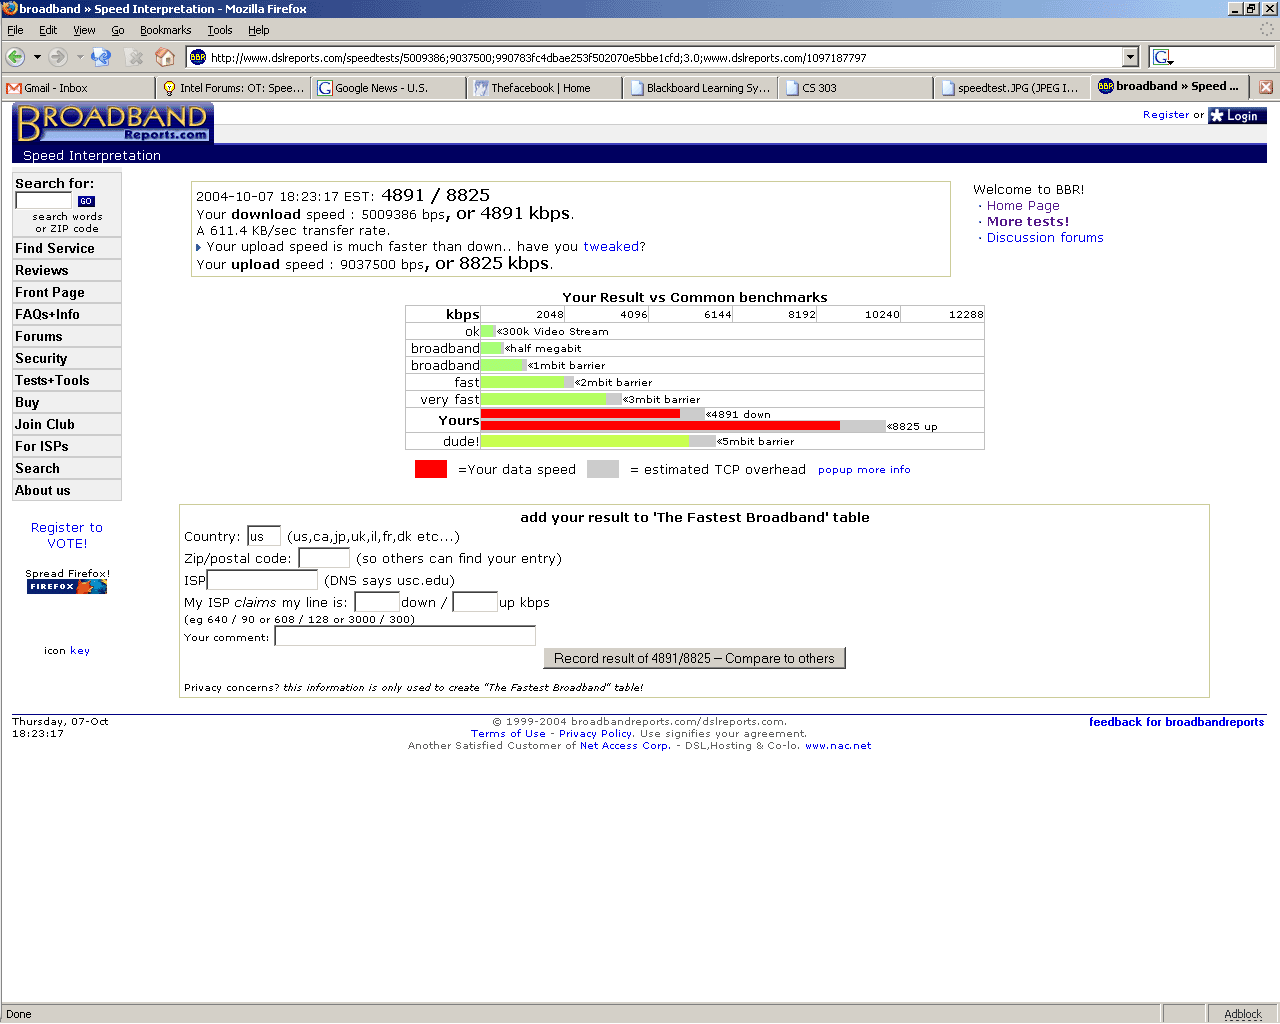Click the BroadbandReports.com logo
The image size is (1280, 1024).
click(x=112, y=123)
